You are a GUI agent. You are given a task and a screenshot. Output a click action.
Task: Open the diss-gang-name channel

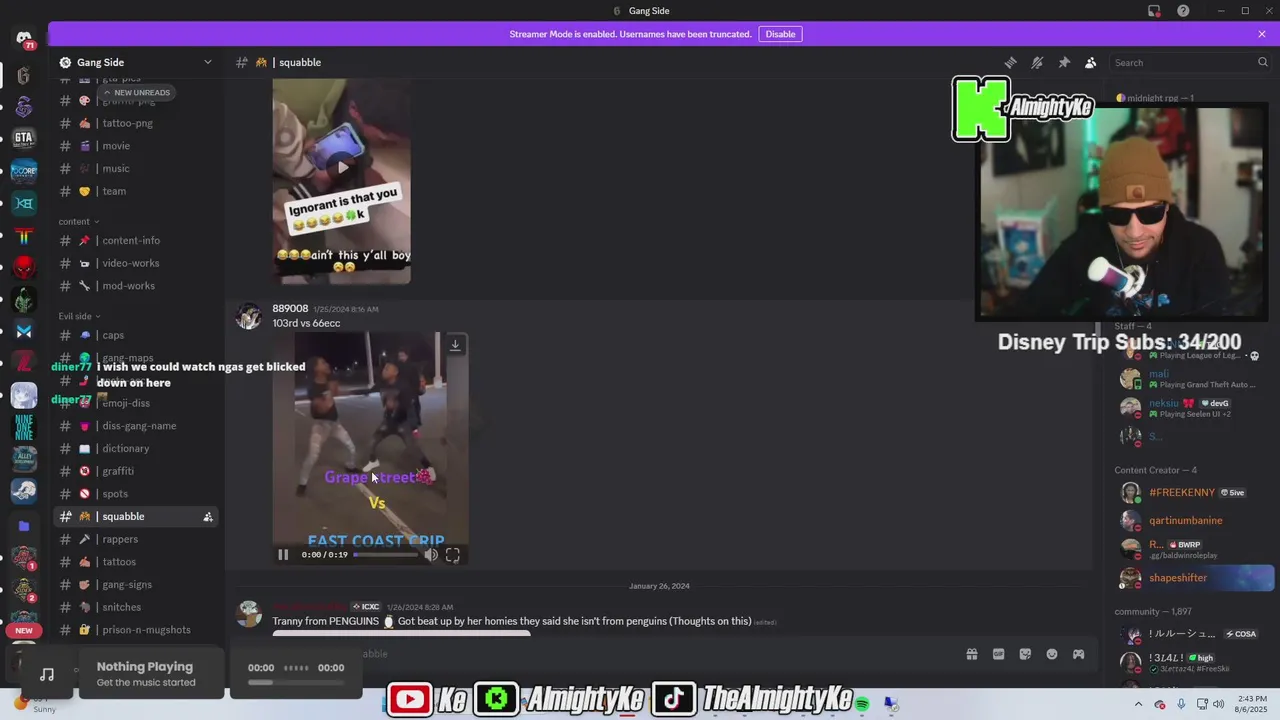pos(136,426)
